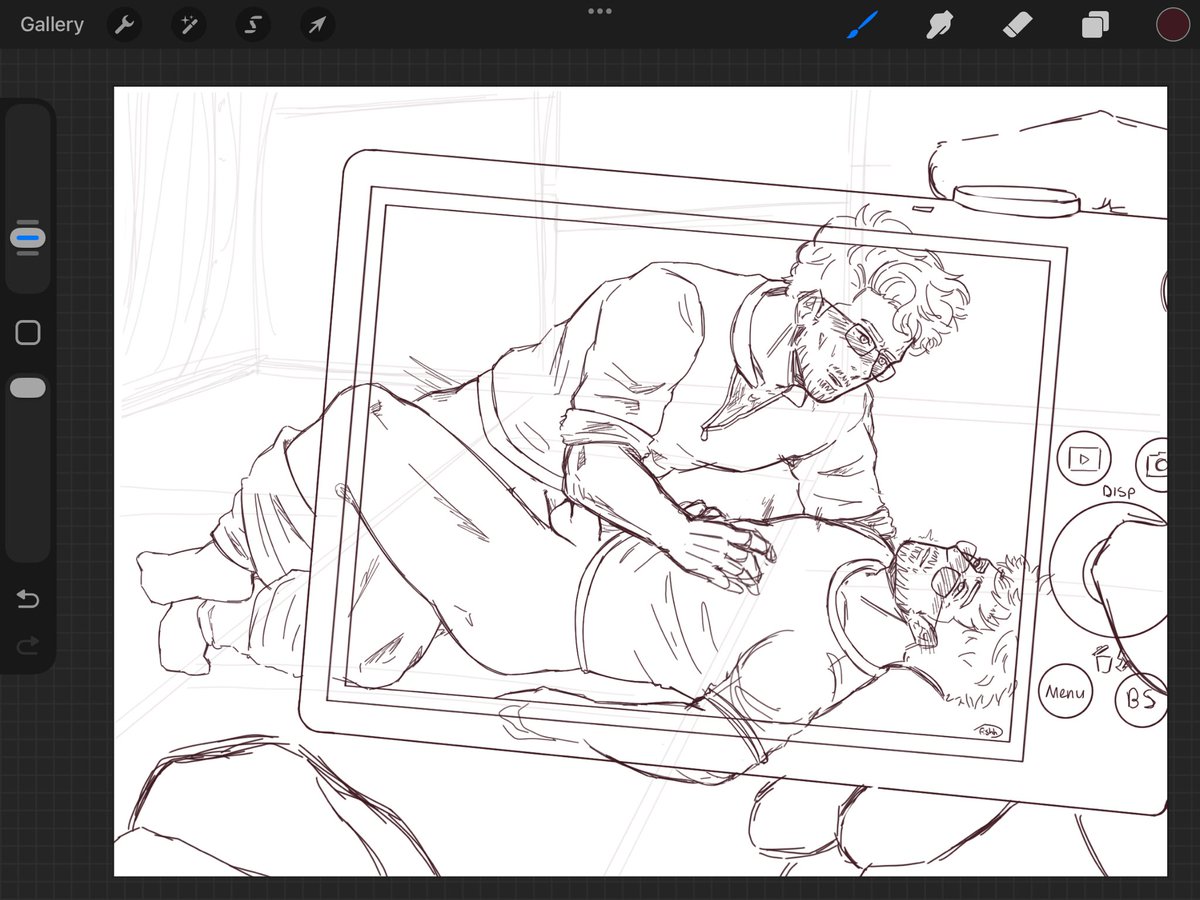
Task: Open the Adjustments magic wand menu
Action: (188, 25)
